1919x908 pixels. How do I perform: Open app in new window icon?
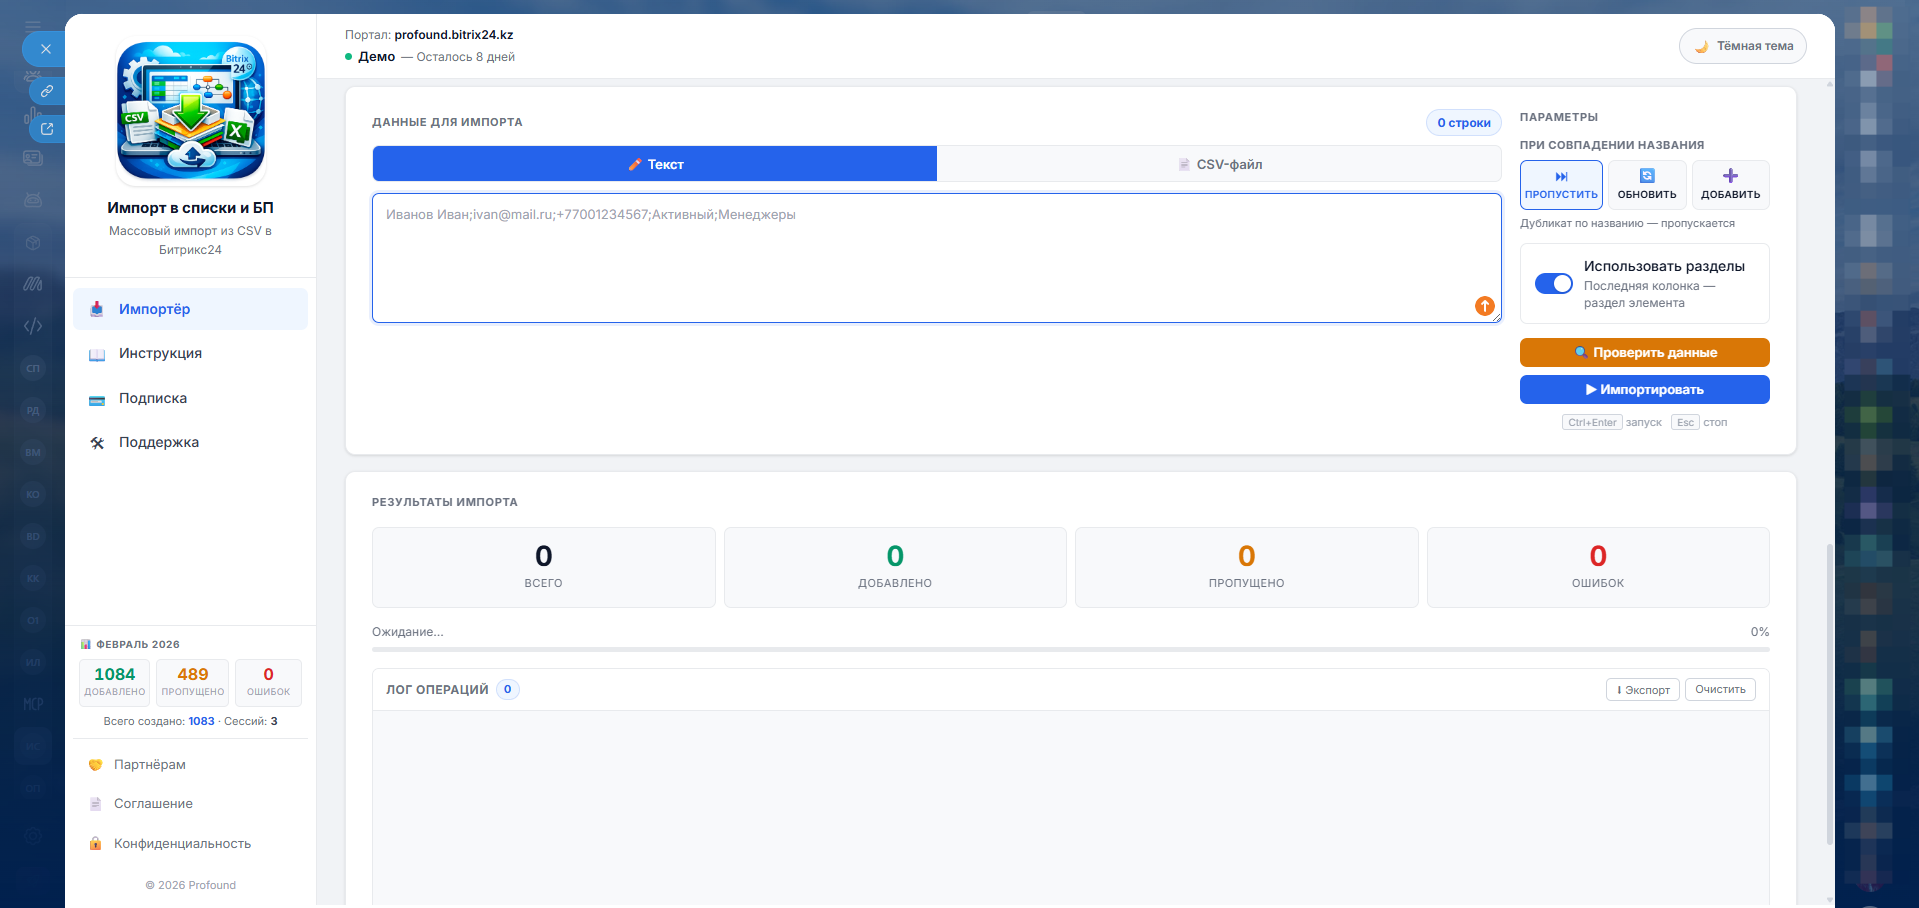pos(46,129)
